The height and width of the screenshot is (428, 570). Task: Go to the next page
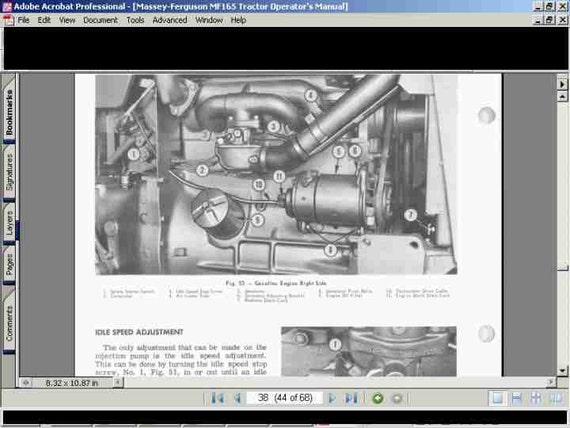click(x=332, y=399)
